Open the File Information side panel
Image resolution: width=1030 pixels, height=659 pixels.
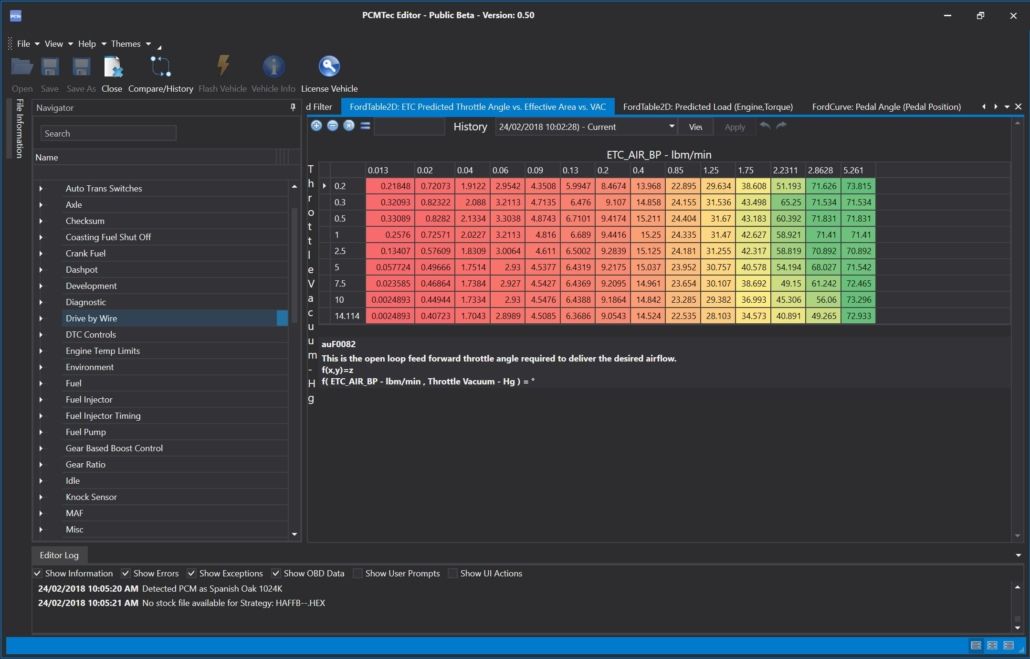pos(20,129)
